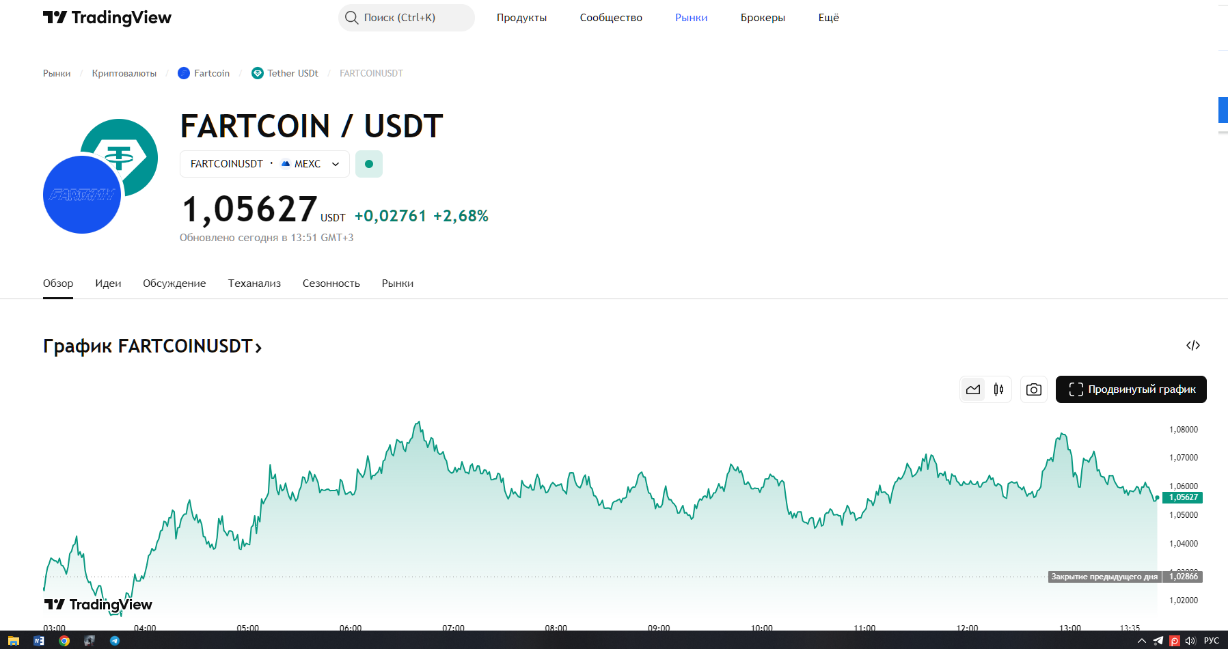
Task: Click the Telegram icon beside the tray arrow
Action: pos(1158,640)
